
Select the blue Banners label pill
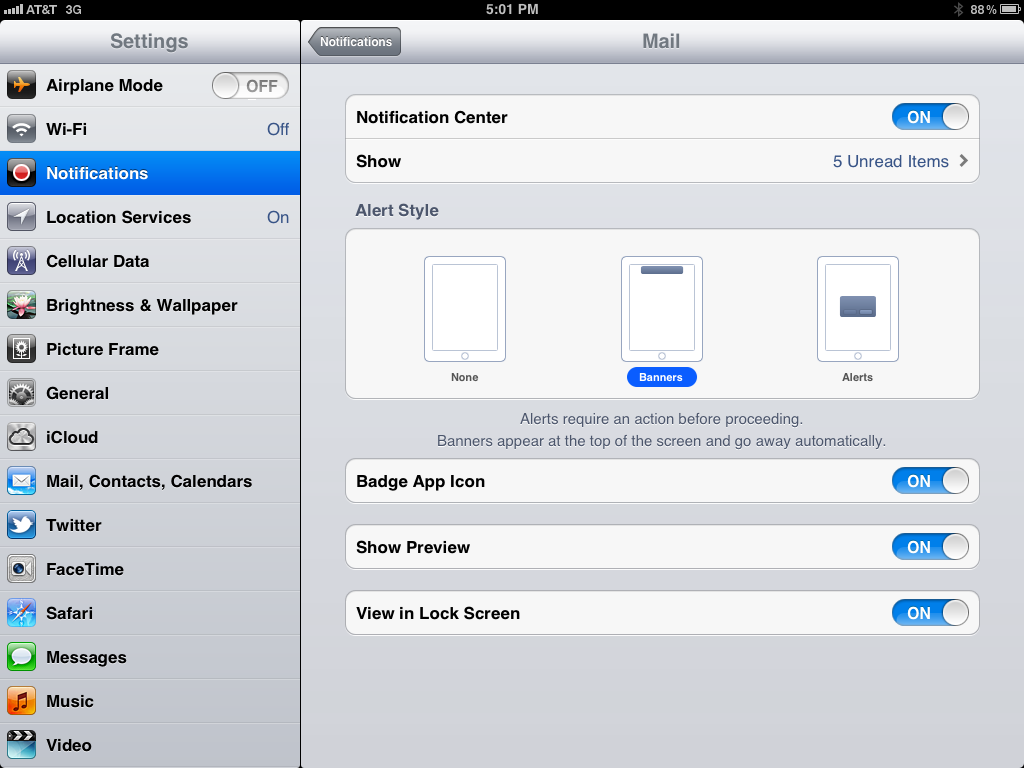point(661,377)
